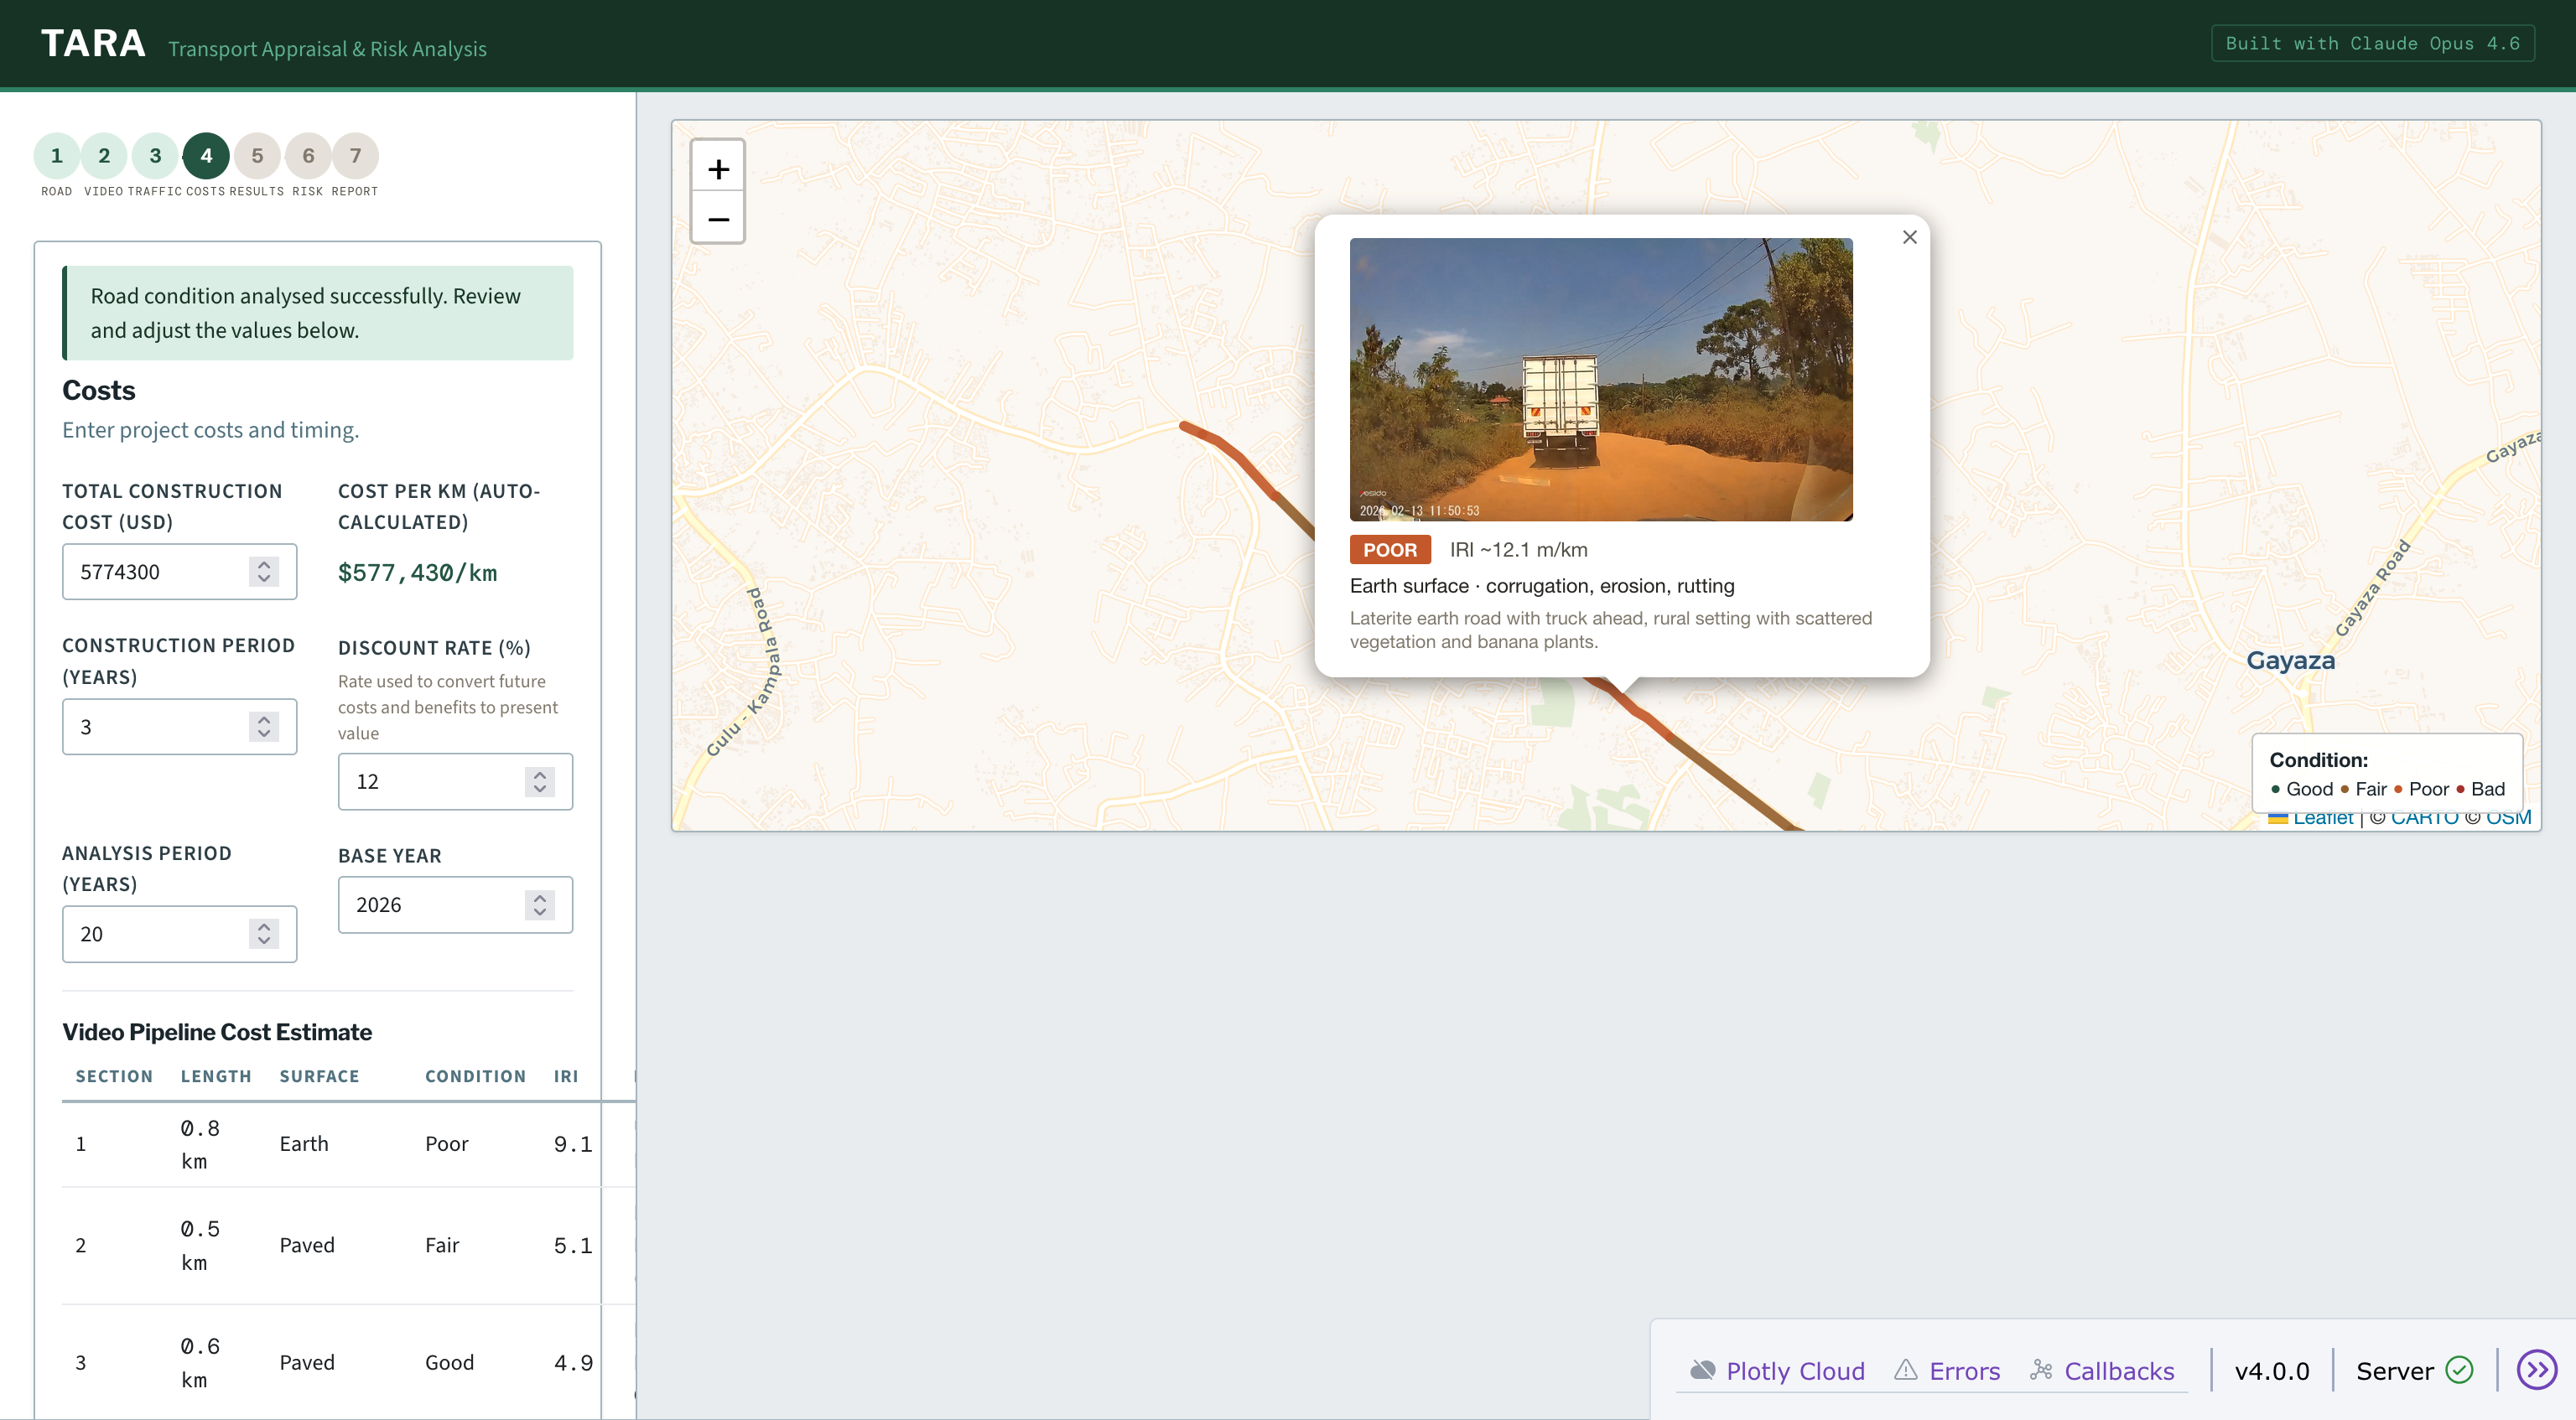This screenshot has height=1420, width=2576.
Task: Click the TARA logo title
Action: coord(93,44)
